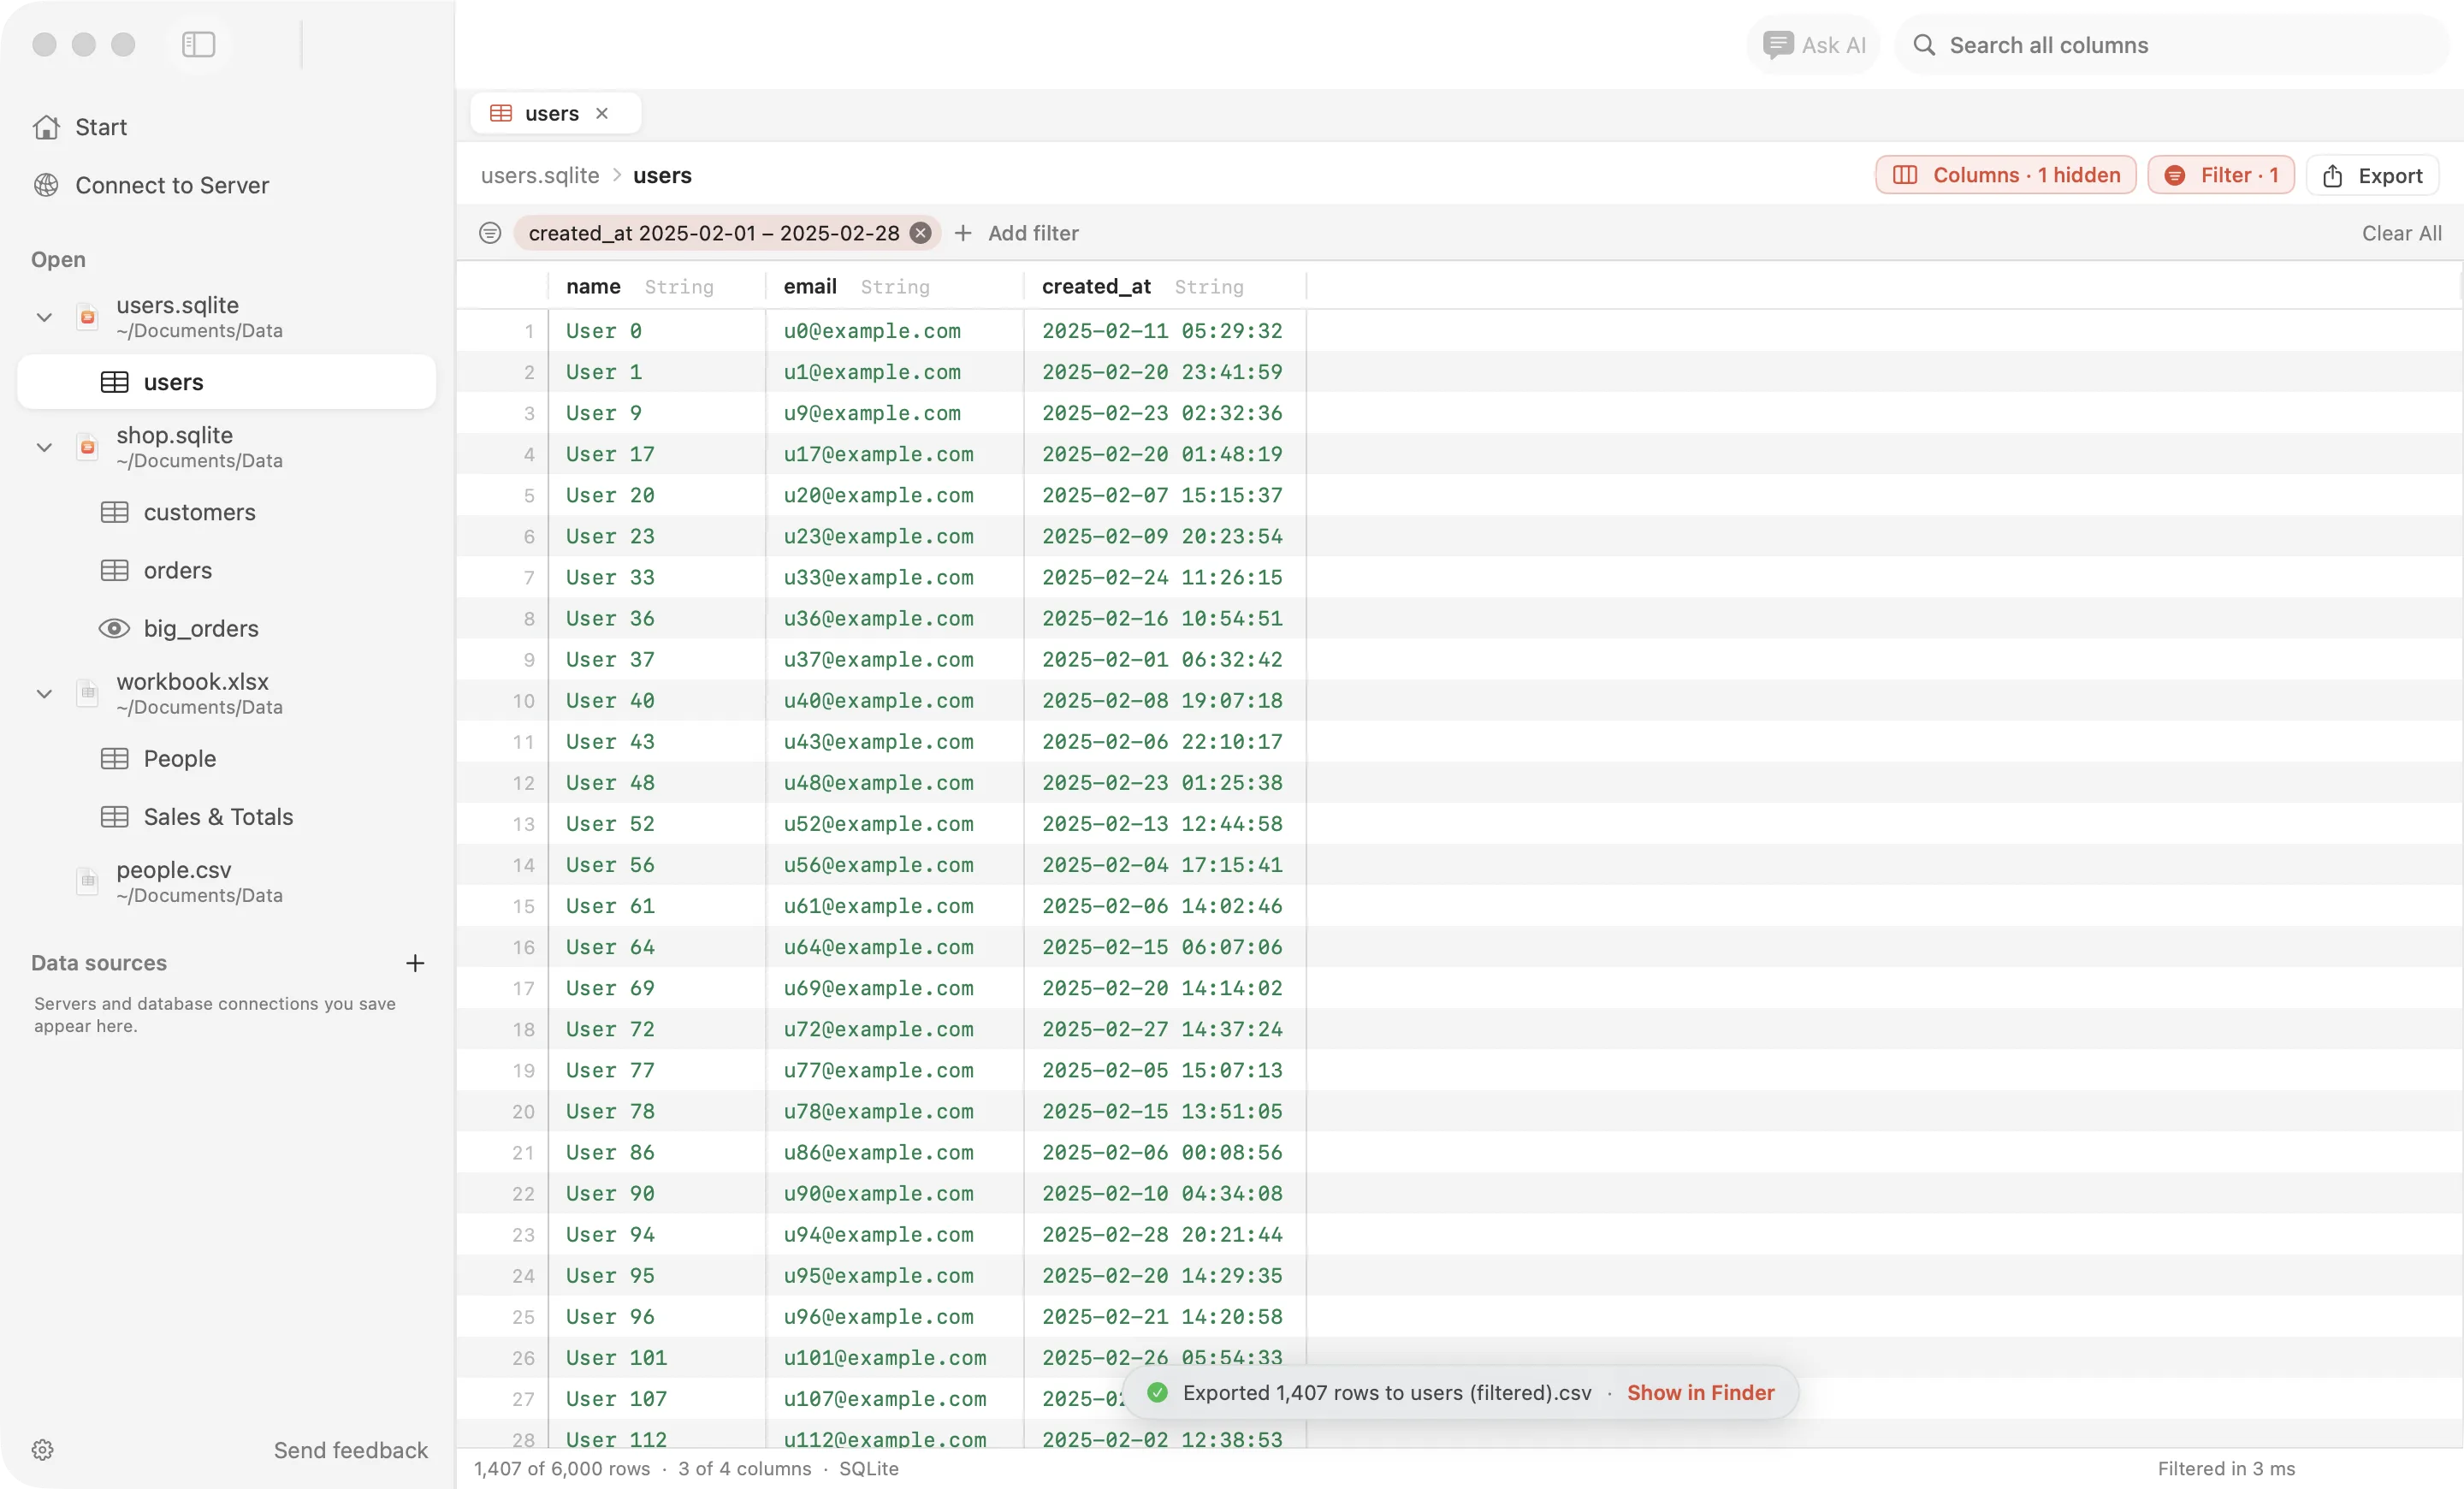Add a new data source
2464x1489 pixels.
[415, 963]
